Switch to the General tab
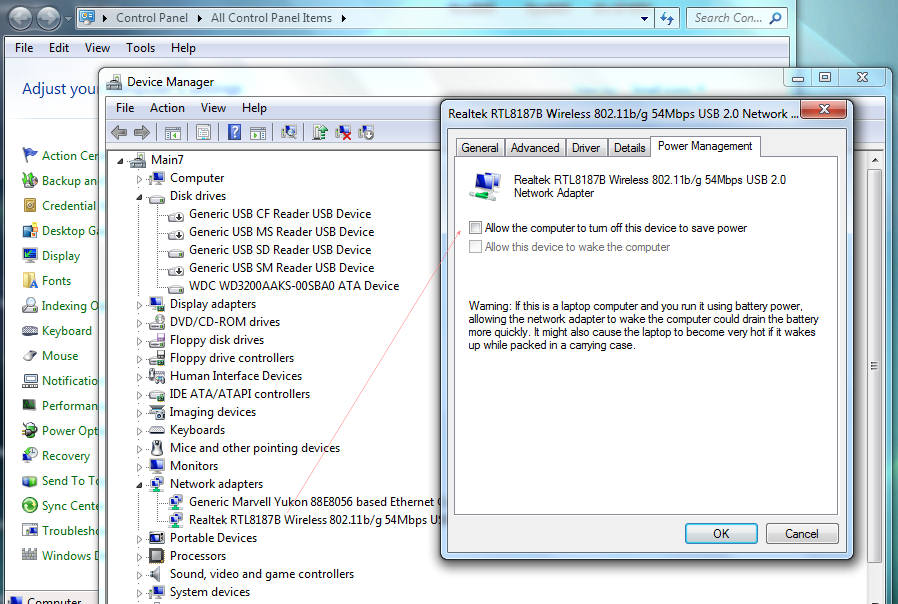Viewport: 898px width, 604px height. pos(480,148)
